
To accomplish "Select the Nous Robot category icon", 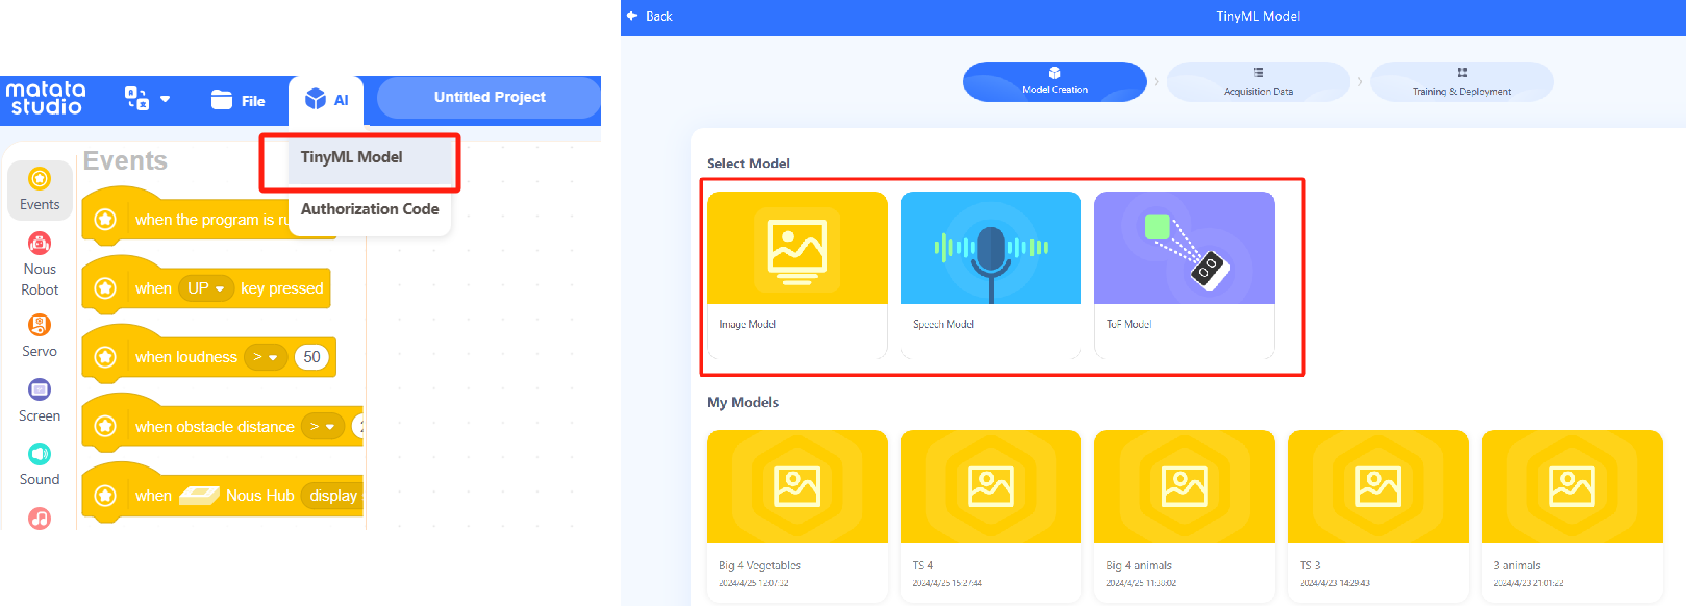I will coord(39,243).
